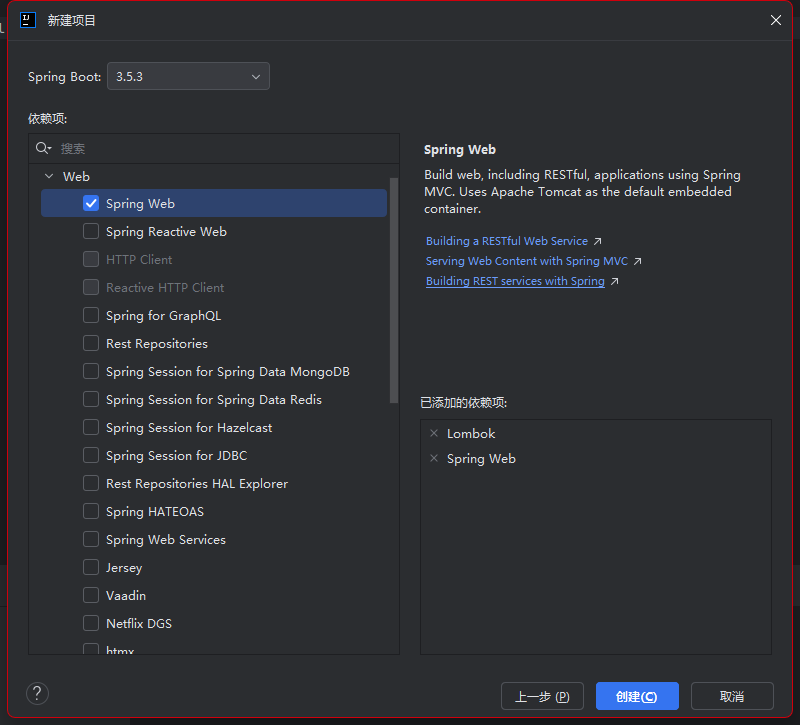Check the Spring for GraphQL checkbox
Screen dimensions: 800x725
click(91, 315)
